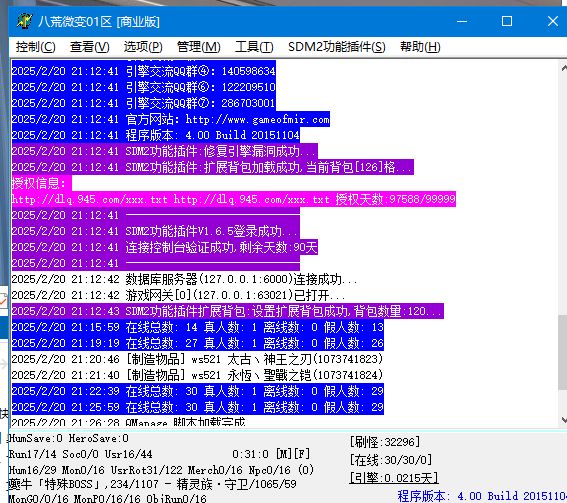Screen dimensions: 567x503
Task: Select the SDM2功能插件V1.6.5登录成功 log line
Action: (x=156, y=231)
